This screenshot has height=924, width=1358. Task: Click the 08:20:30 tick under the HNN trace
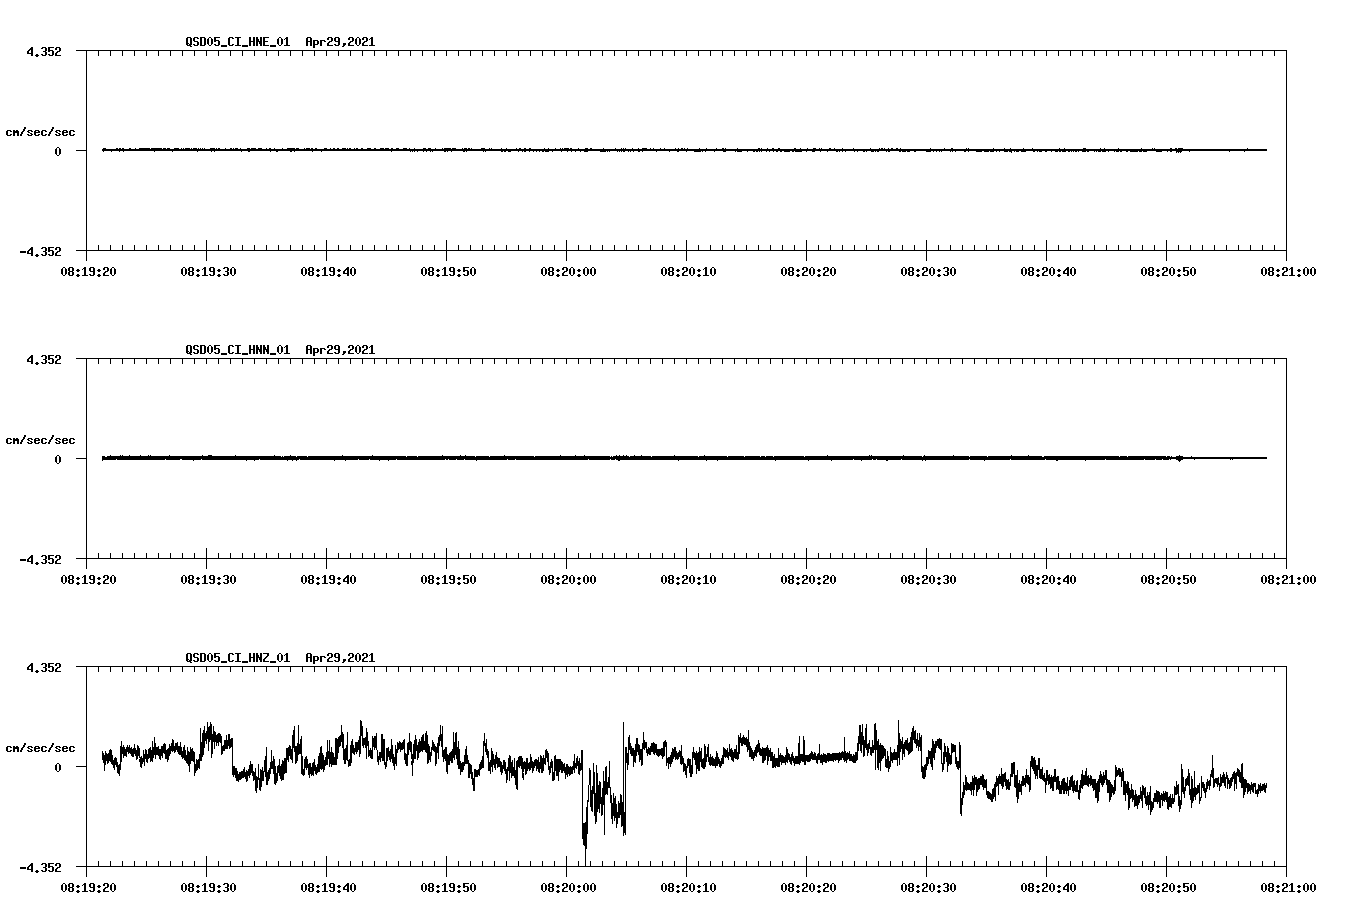pyautogui.click(x=930, y=577)
